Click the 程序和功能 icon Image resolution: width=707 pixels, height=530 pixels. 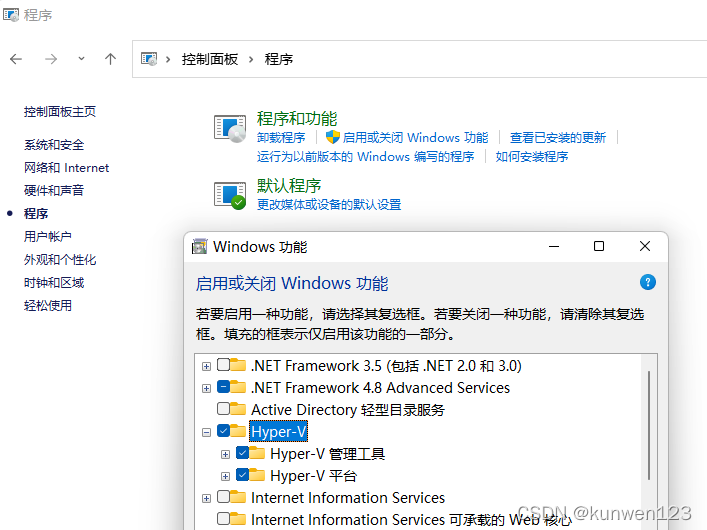230,129
